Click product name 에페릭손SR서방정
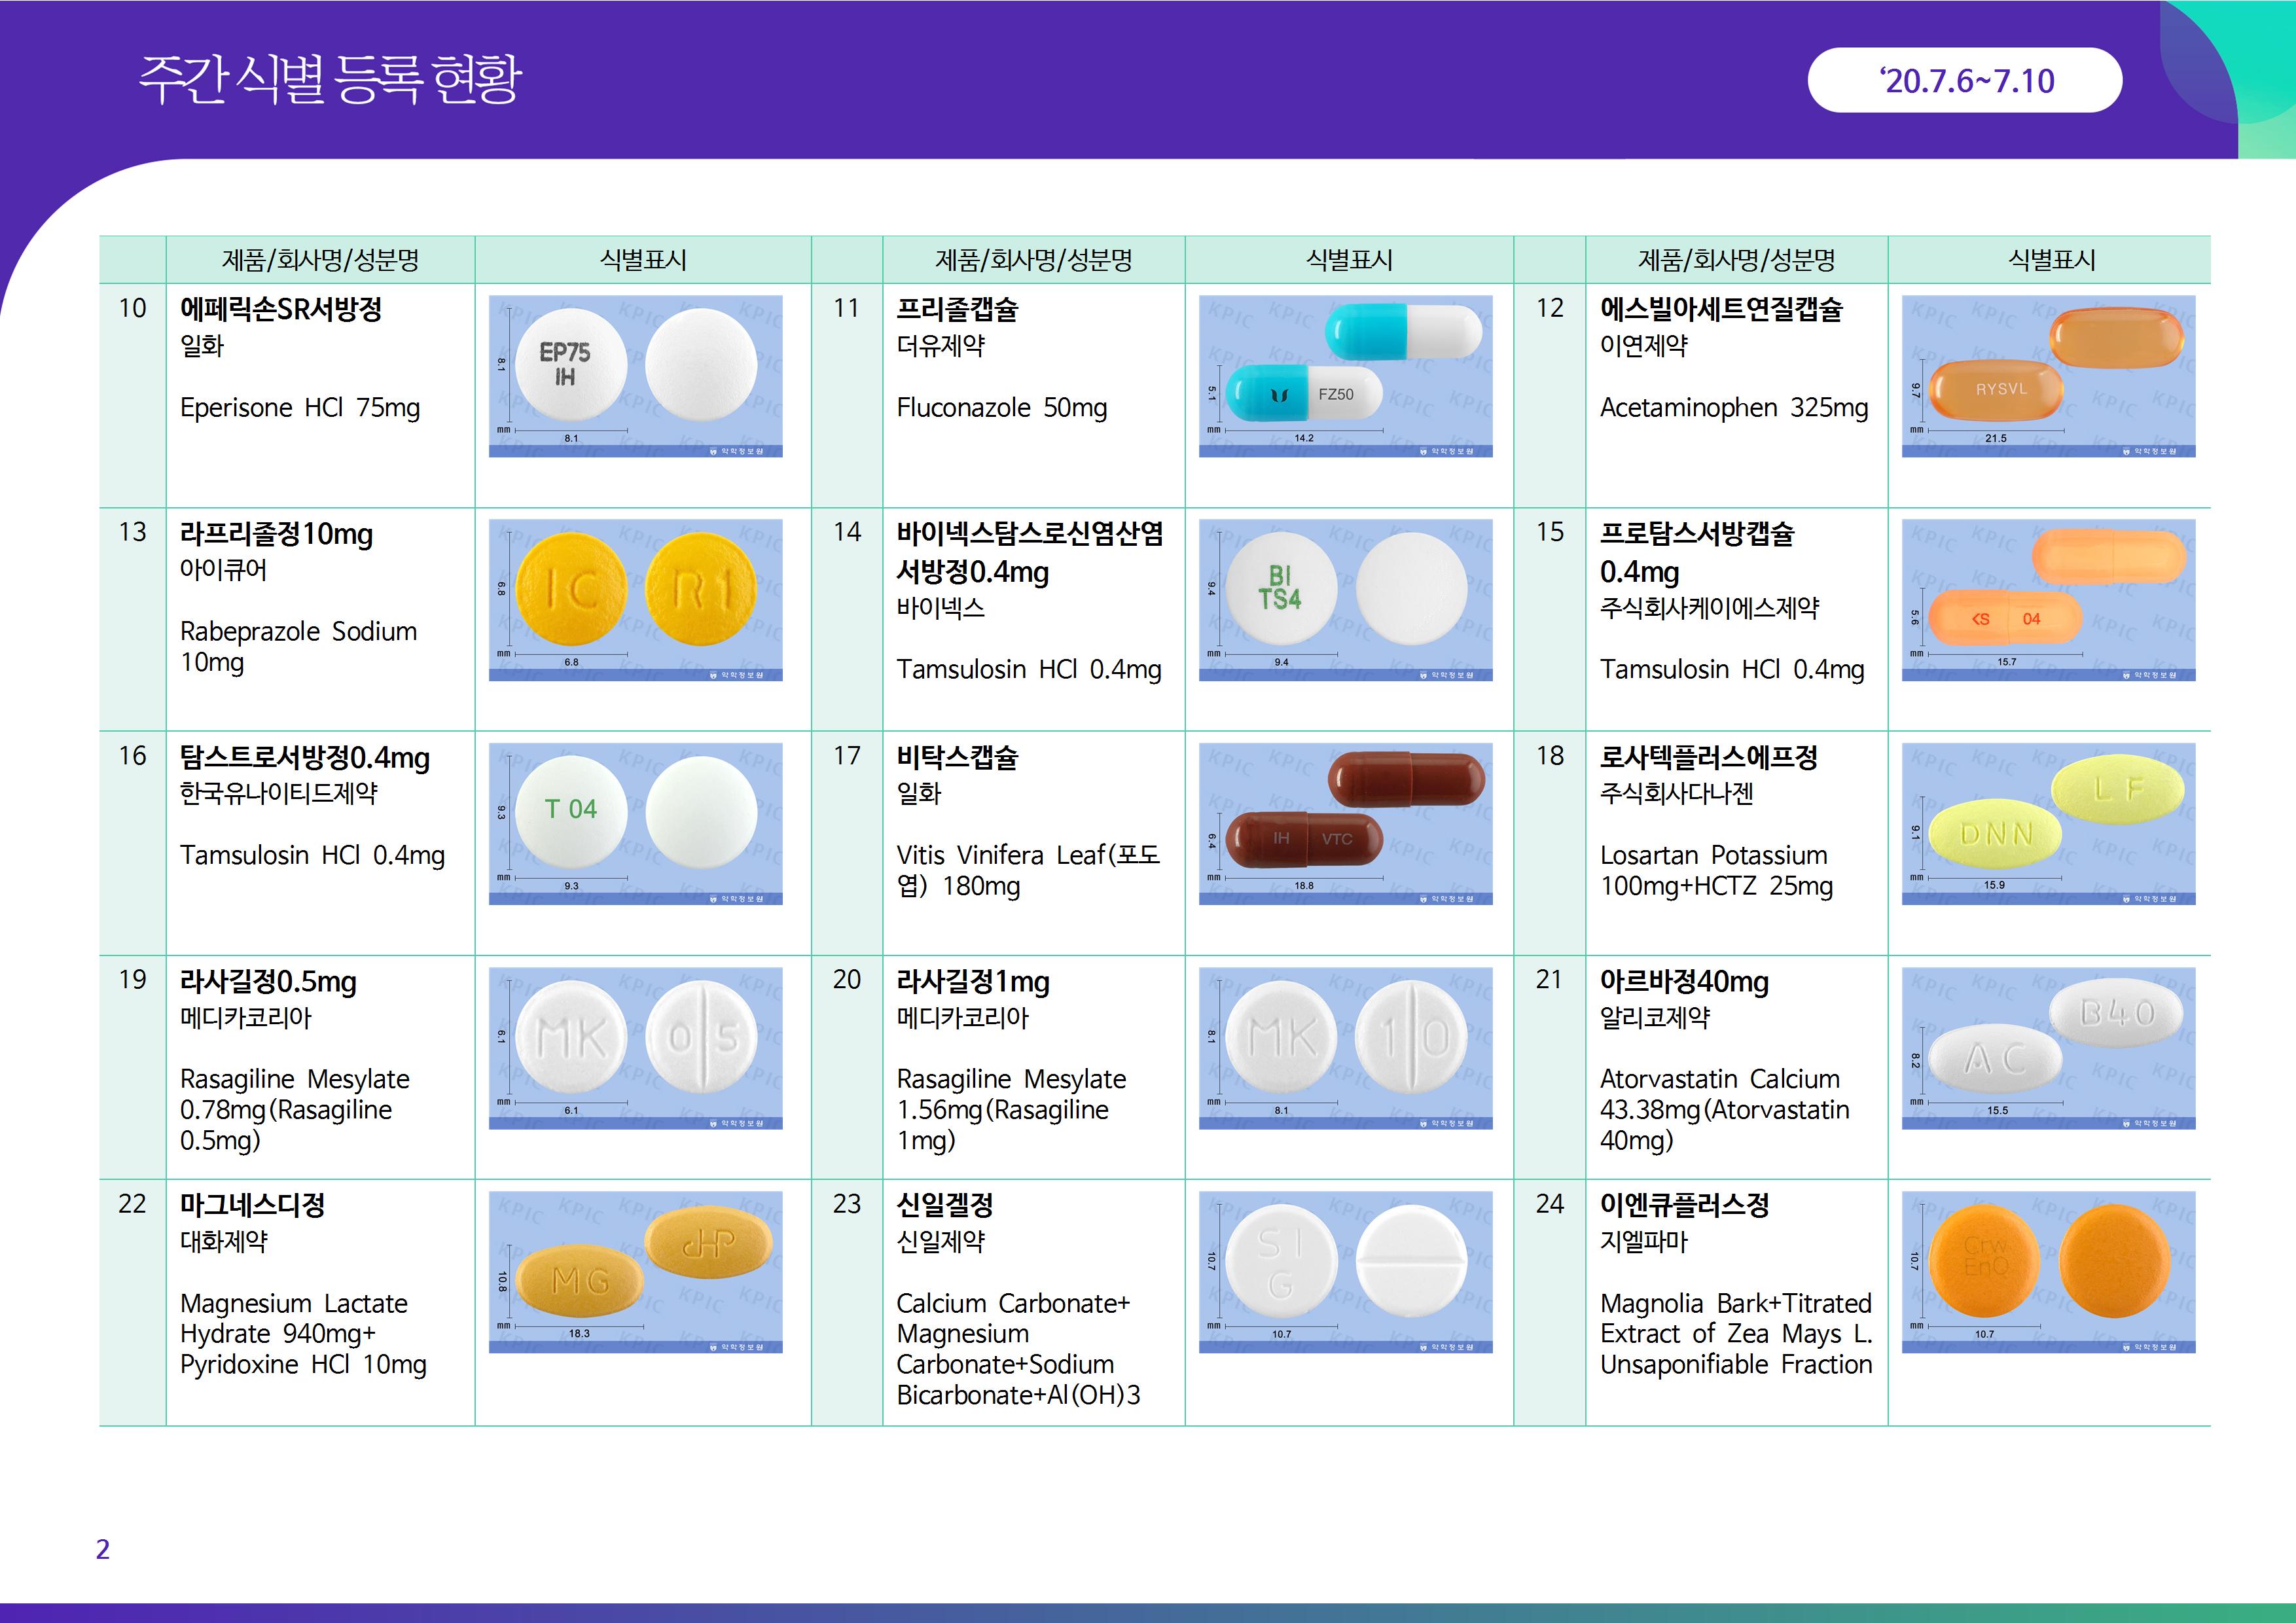This screenshot has height=1623, width=2296. 281,309
